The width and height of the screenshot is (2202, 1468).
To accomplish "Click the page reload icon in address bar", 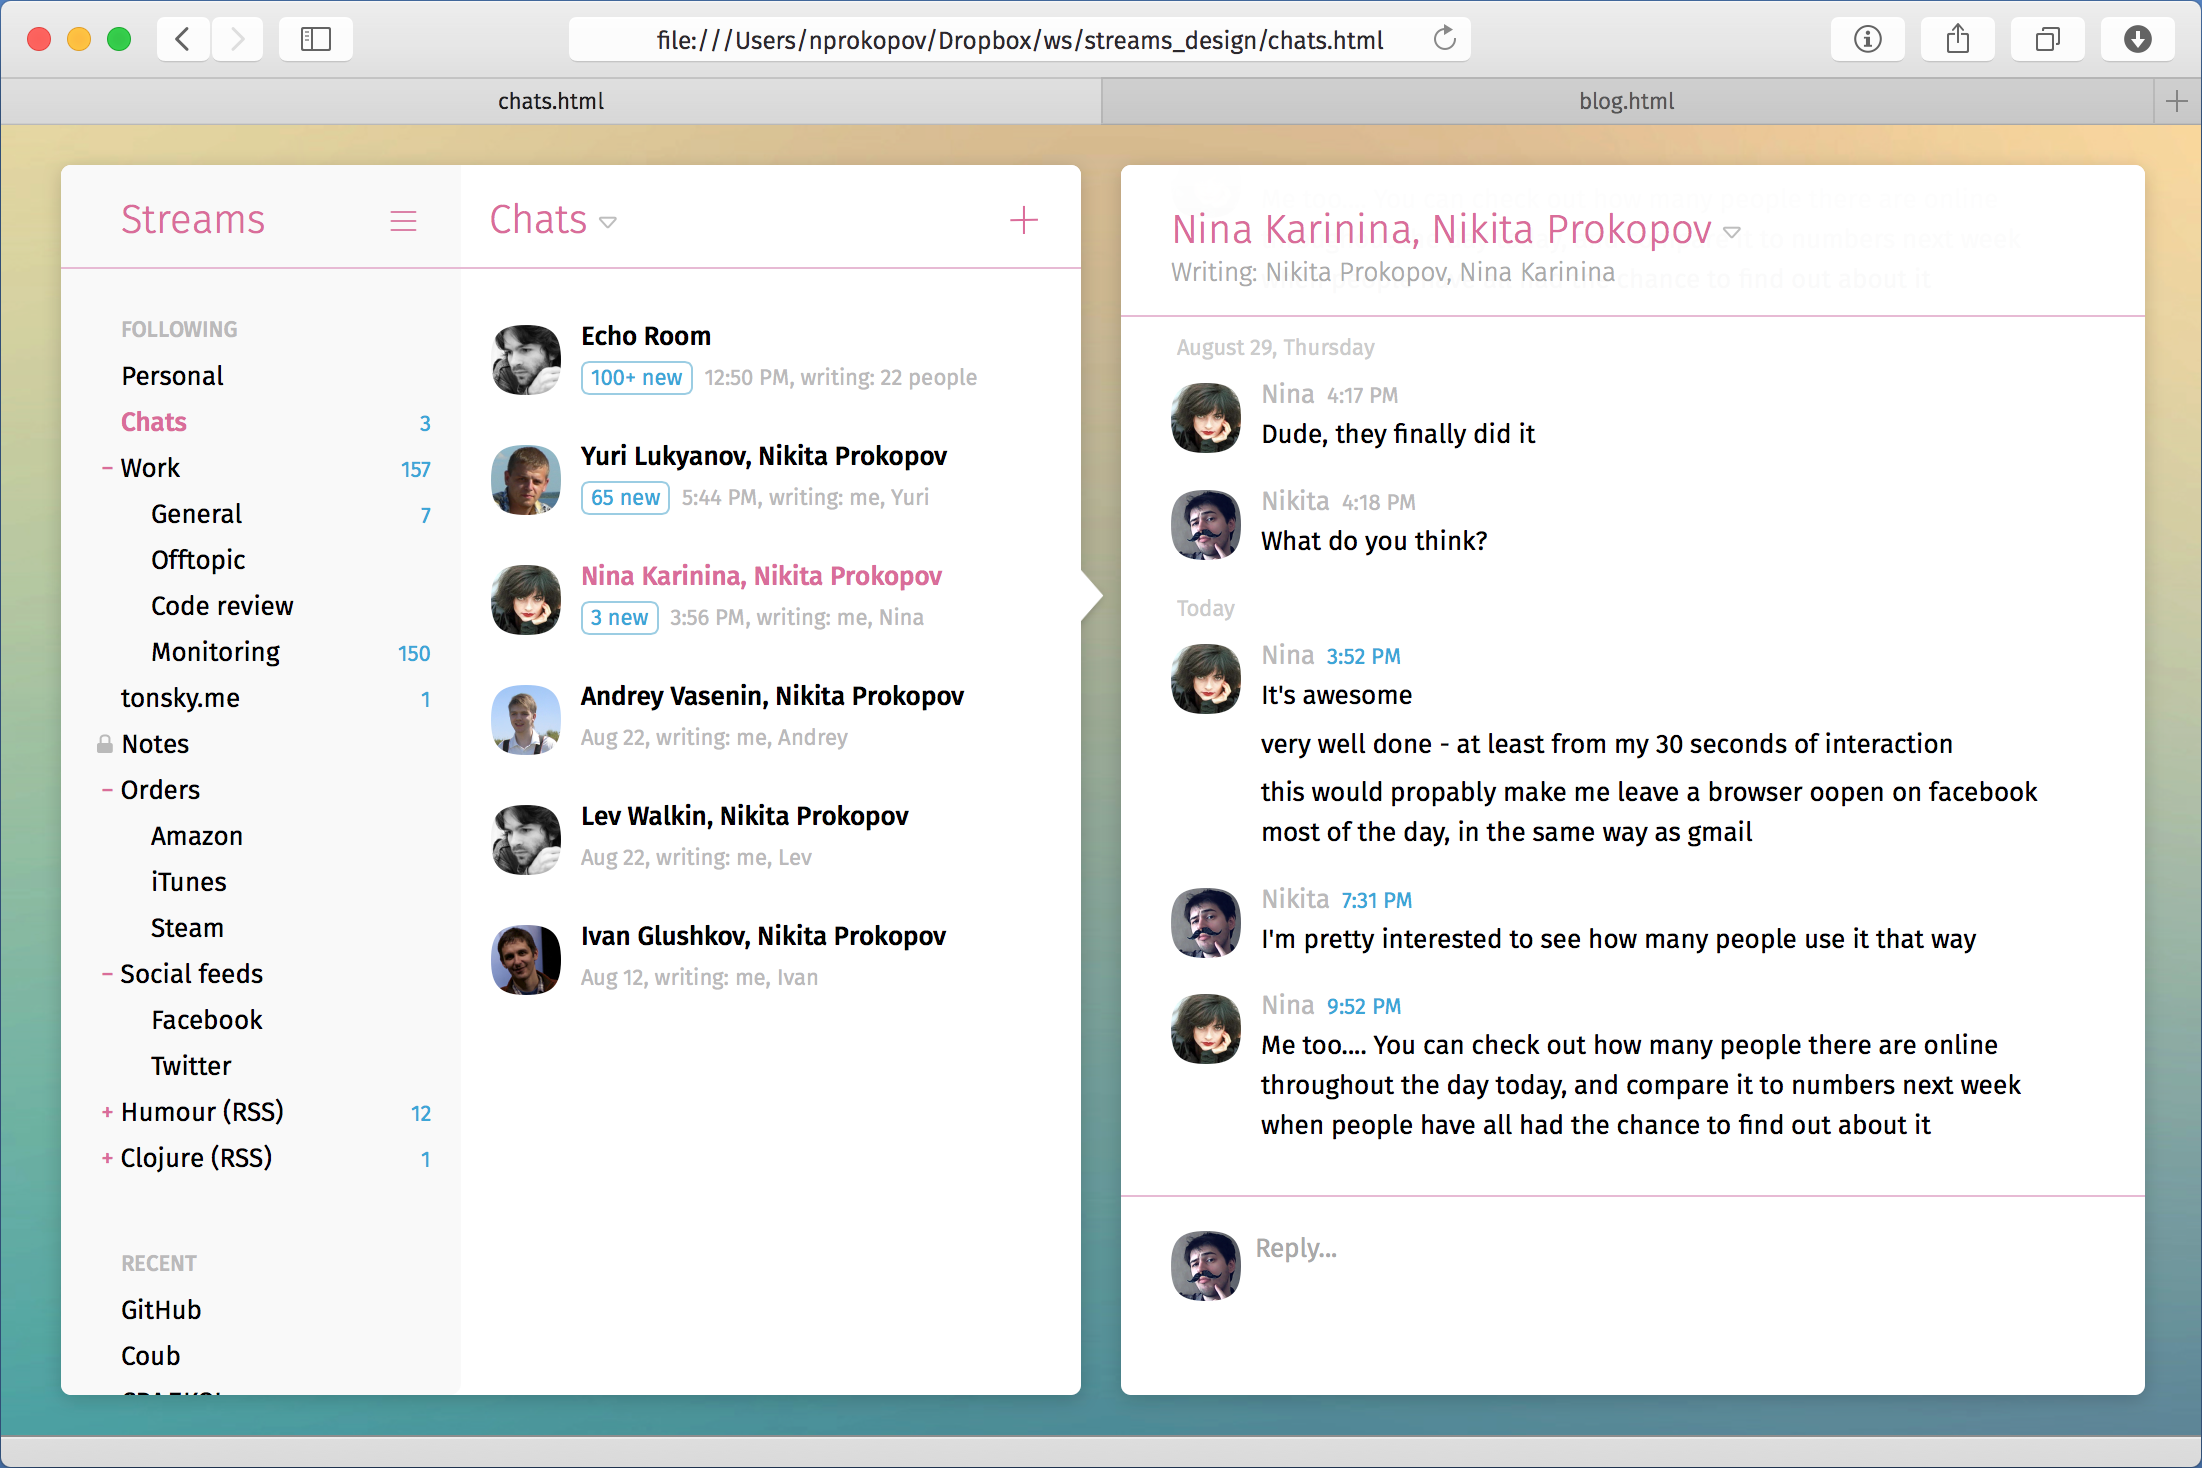I will [1444, 40].
